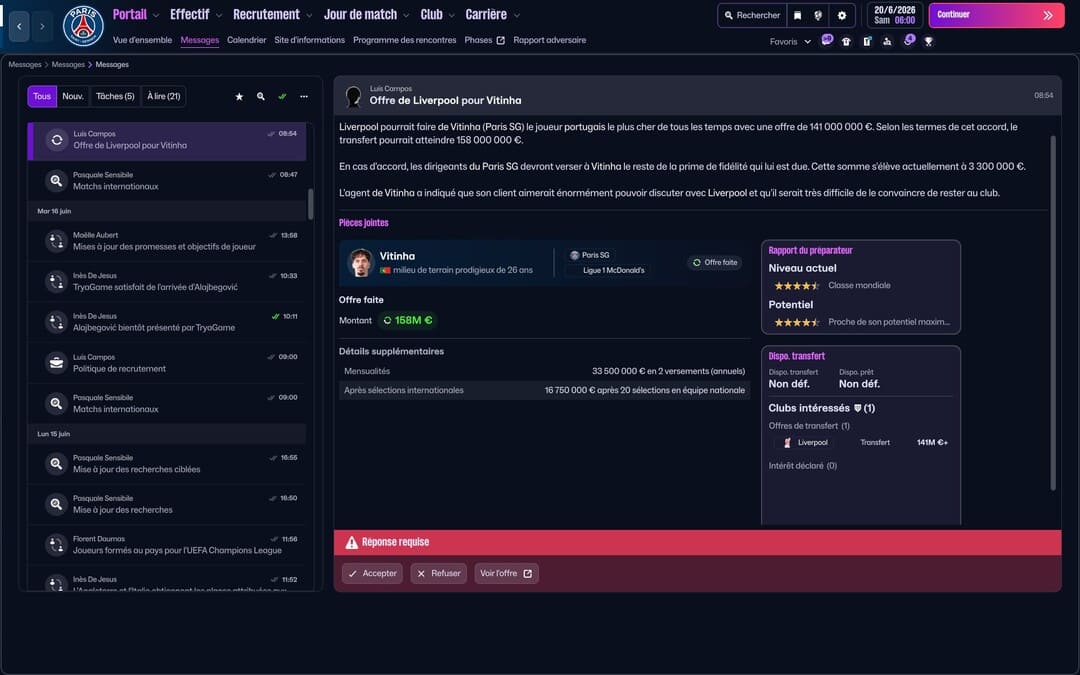Click the Continuer button
This screenshot has height=675, width=1080.
pos(995,15)
